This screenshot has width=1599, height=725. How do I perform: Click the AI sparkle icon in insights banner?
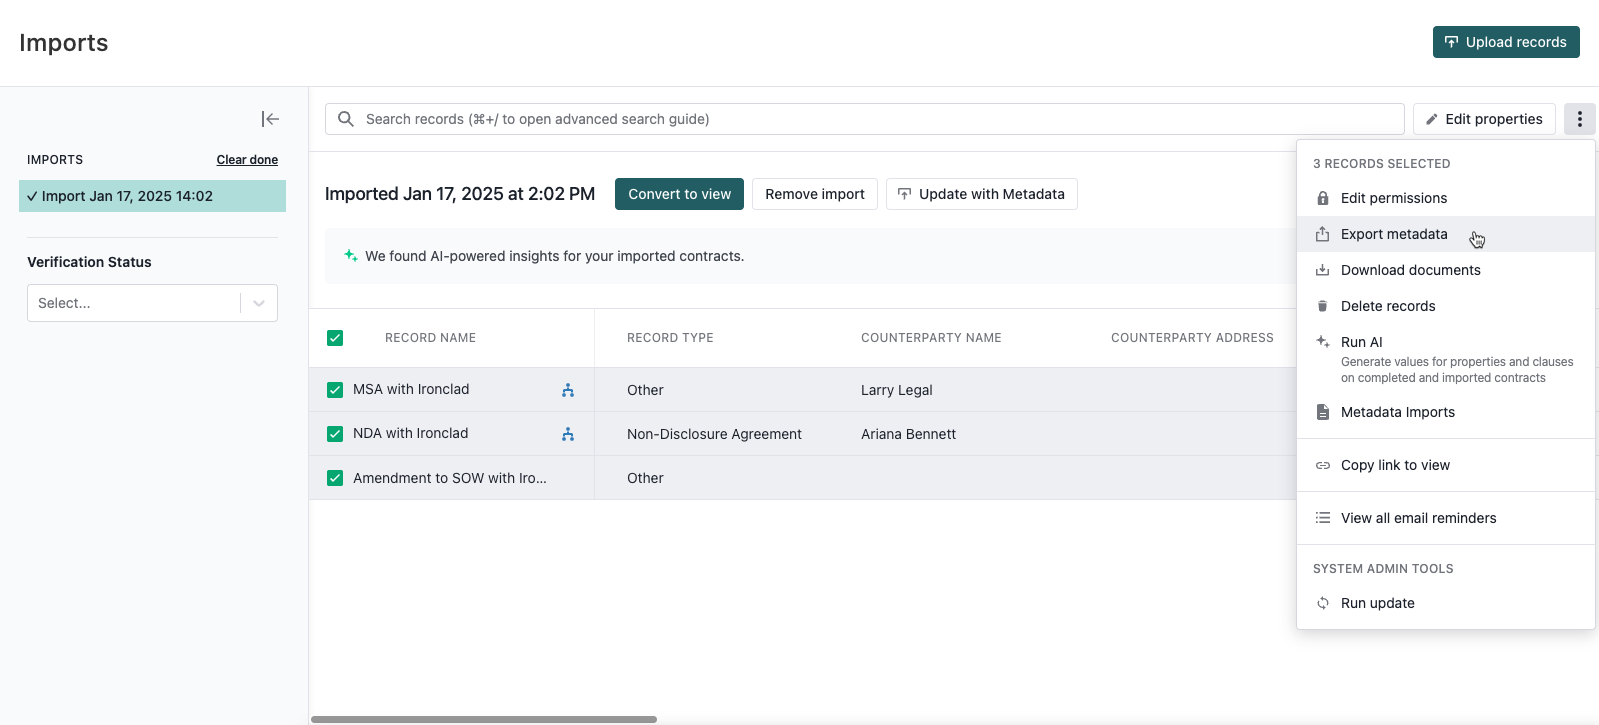[x=351, y=256]
